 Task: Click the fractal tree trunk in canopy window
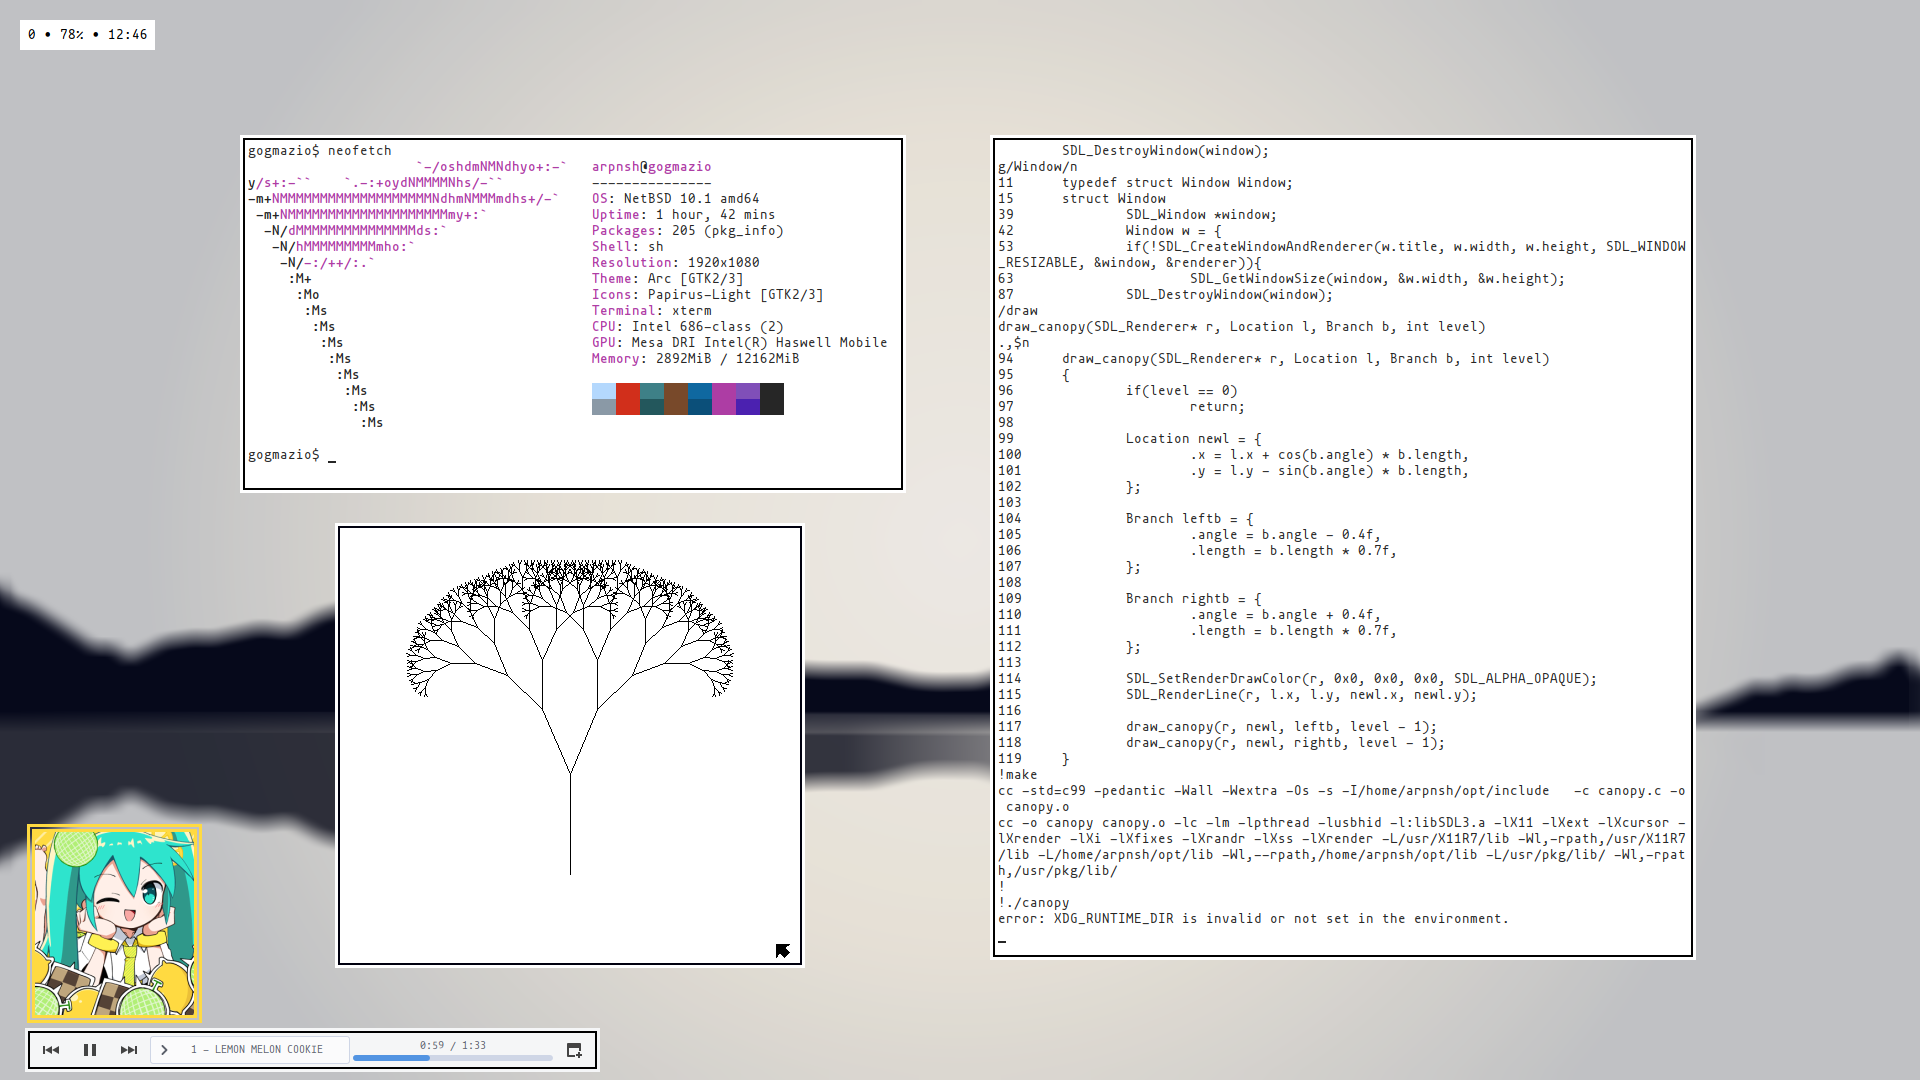click(570, 825)
